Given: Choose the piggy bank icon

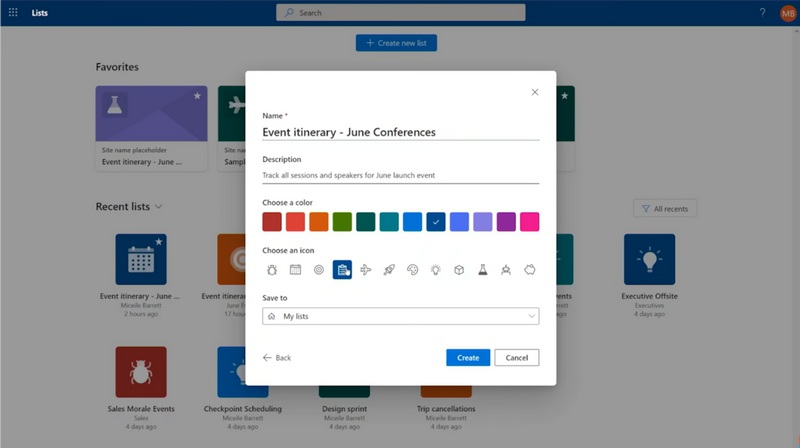Looking at the screenshot, I should 529,270.
